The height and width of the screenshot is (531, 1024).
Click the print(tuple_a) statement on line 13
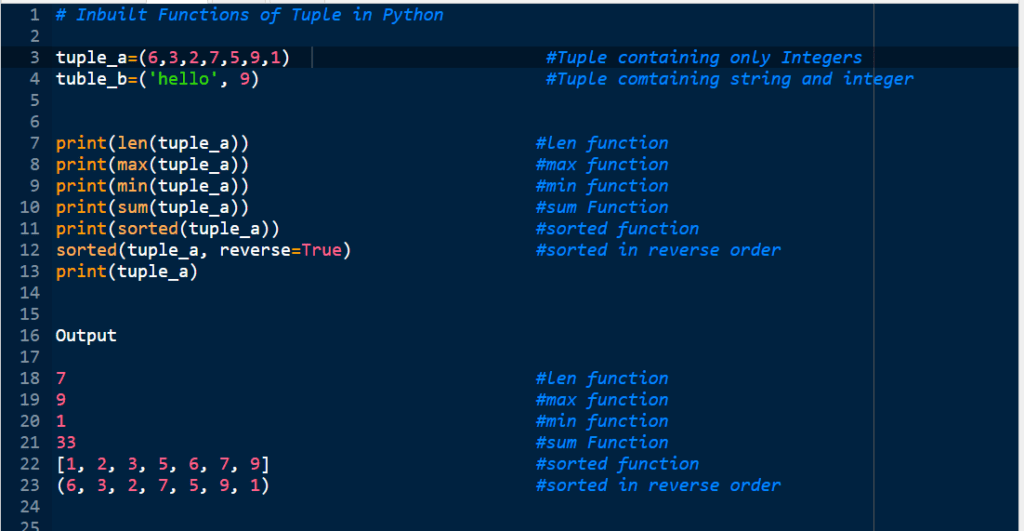[x=126, y=272]
